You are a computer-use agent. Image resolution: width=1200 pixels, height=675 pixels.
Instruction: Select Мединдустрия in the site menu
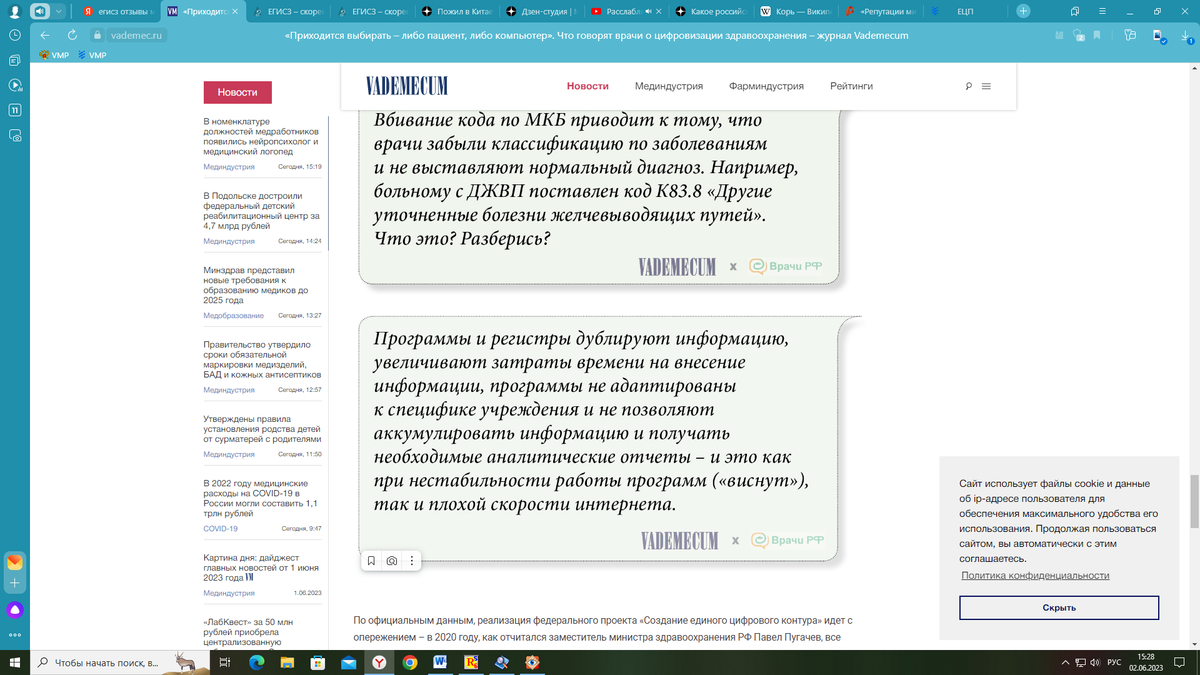pyautogui.click(x=668, y=86)
